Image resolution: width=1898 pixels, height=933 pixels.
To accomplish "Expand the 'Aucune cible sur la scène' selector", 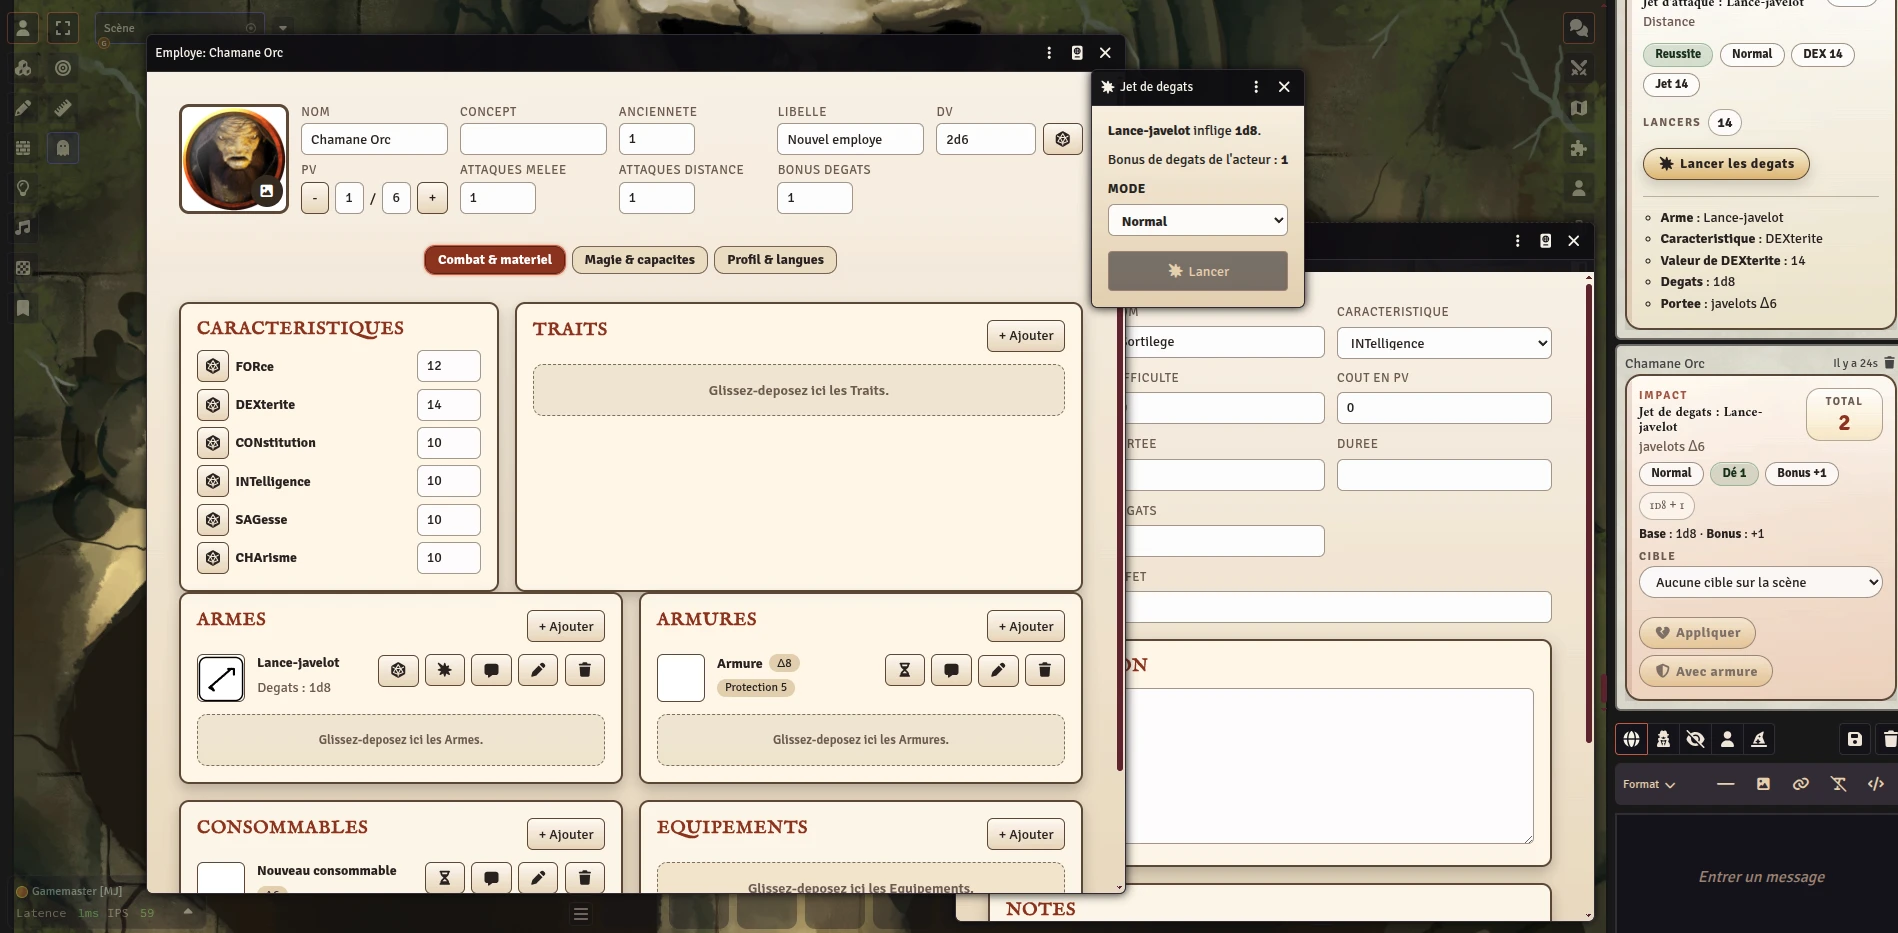I will 1760,582.
